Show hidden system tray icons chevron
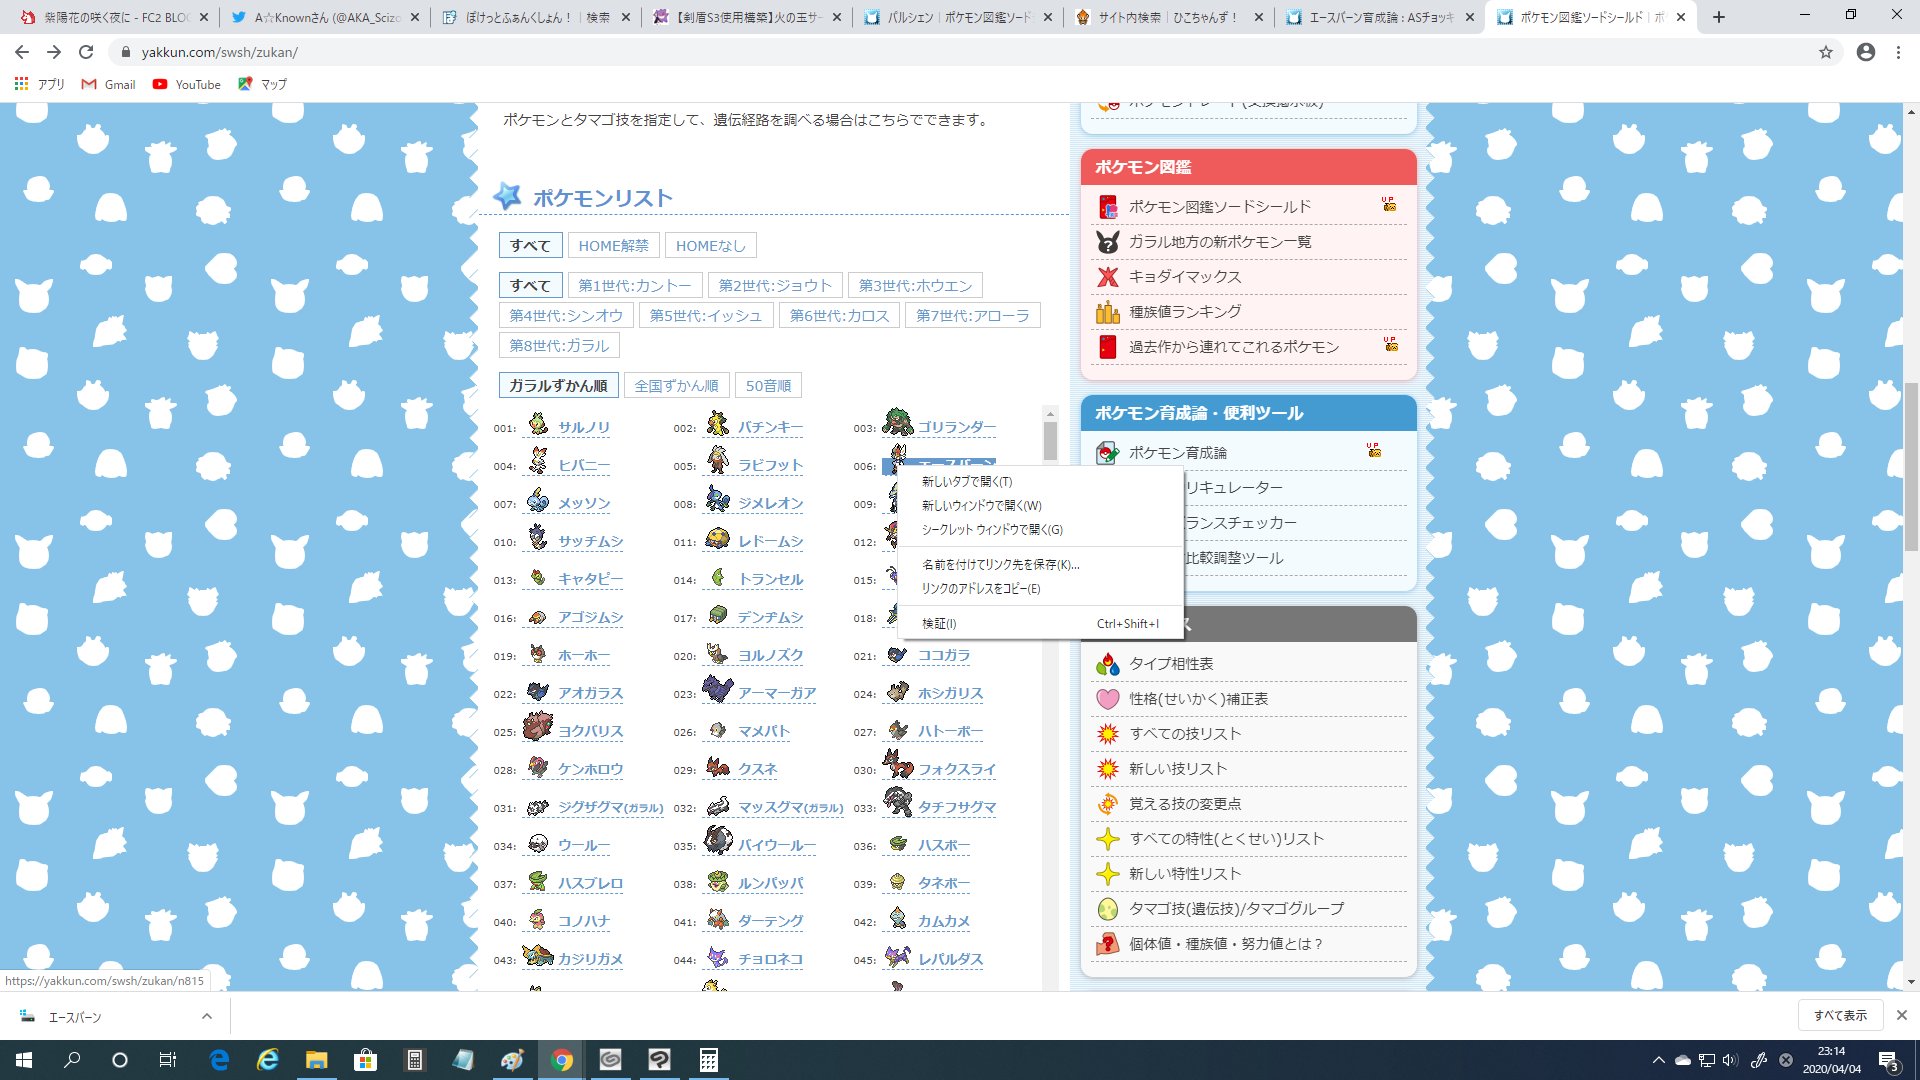 [1659, 1060]
